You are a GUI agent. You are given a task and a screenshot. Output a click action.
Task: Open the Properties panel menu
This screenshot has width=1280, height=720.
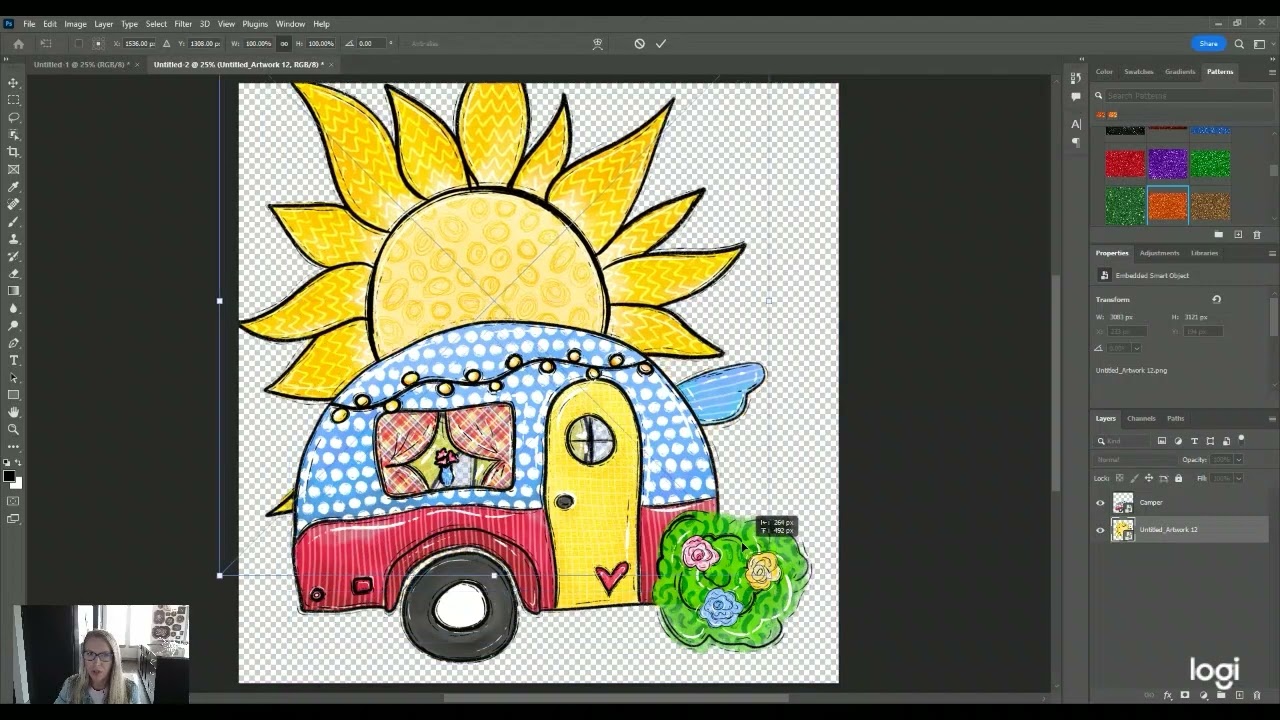tap(1272, 253)
